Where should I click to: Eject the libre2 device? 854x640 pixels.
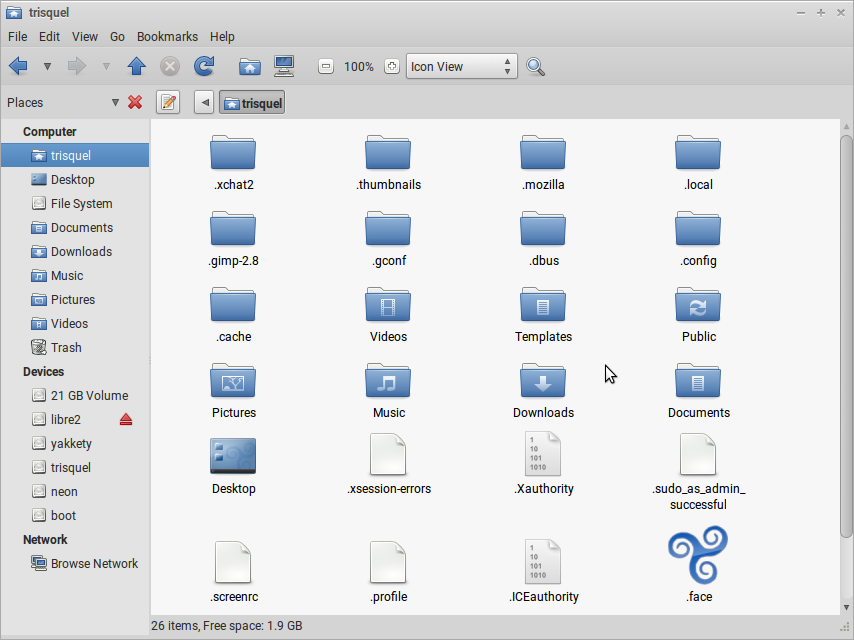tap(126, 419)
